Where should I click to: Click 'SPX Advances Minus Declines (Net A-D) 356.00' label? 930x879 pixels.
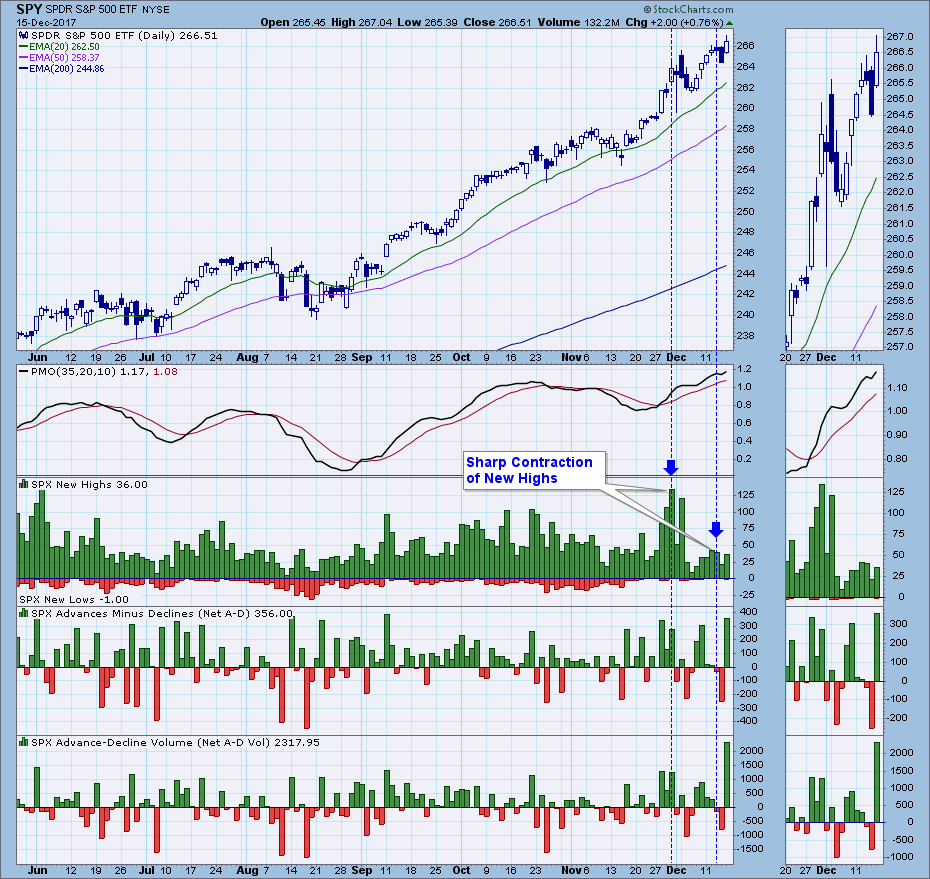point(162,613)
